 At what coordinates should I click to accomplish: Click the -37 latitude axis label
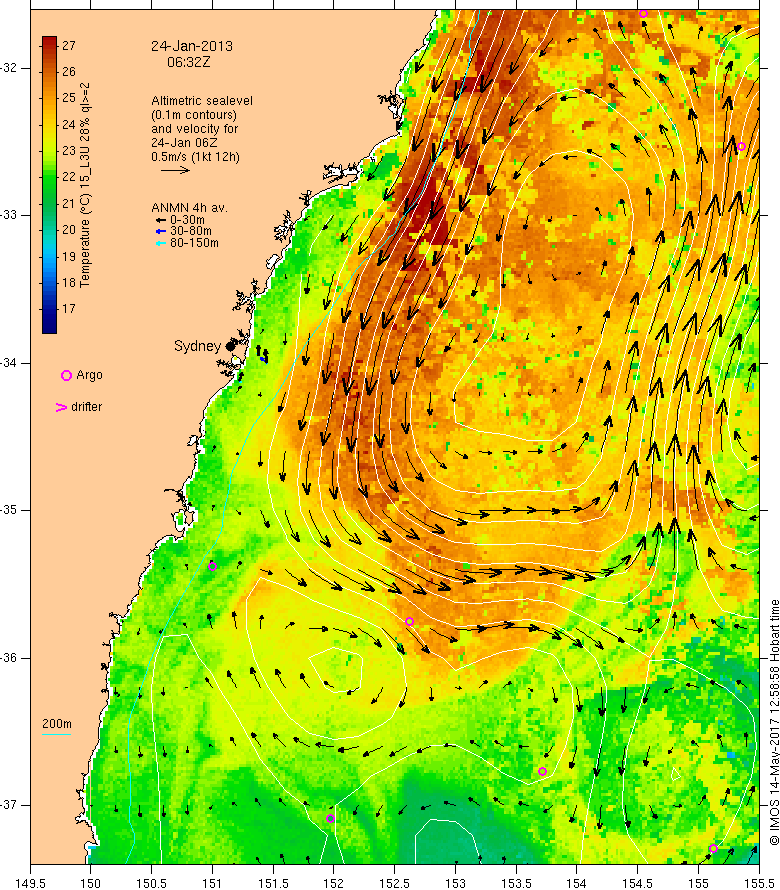point(9,805)
